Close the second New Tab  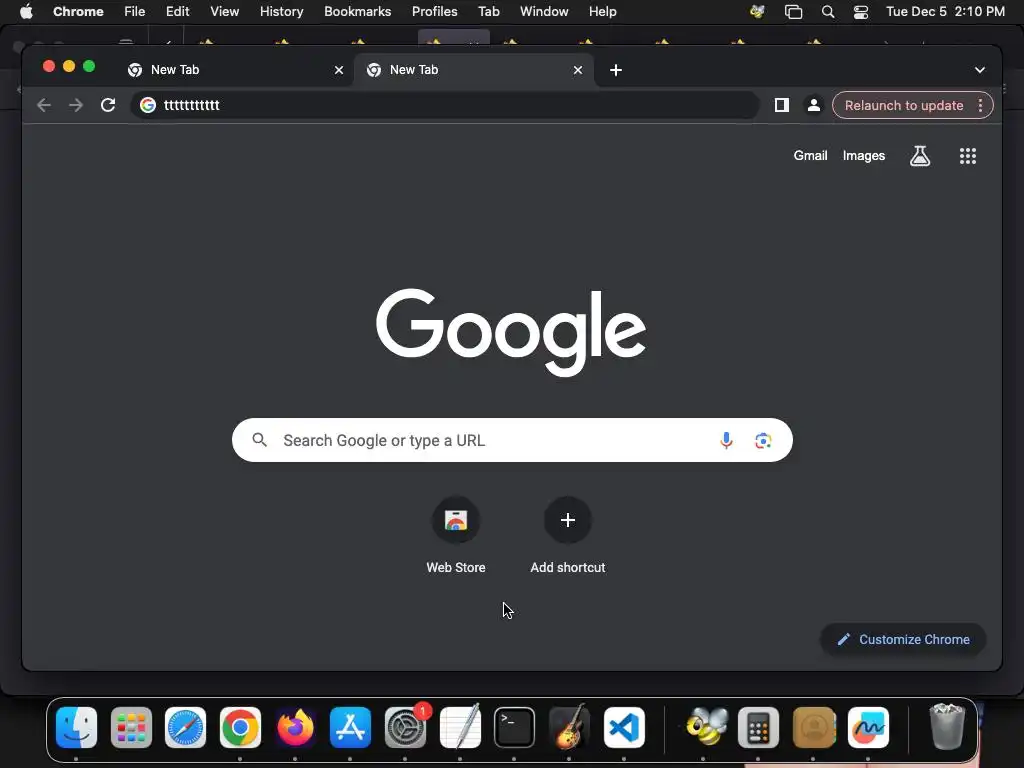click(x=578, y=70)
